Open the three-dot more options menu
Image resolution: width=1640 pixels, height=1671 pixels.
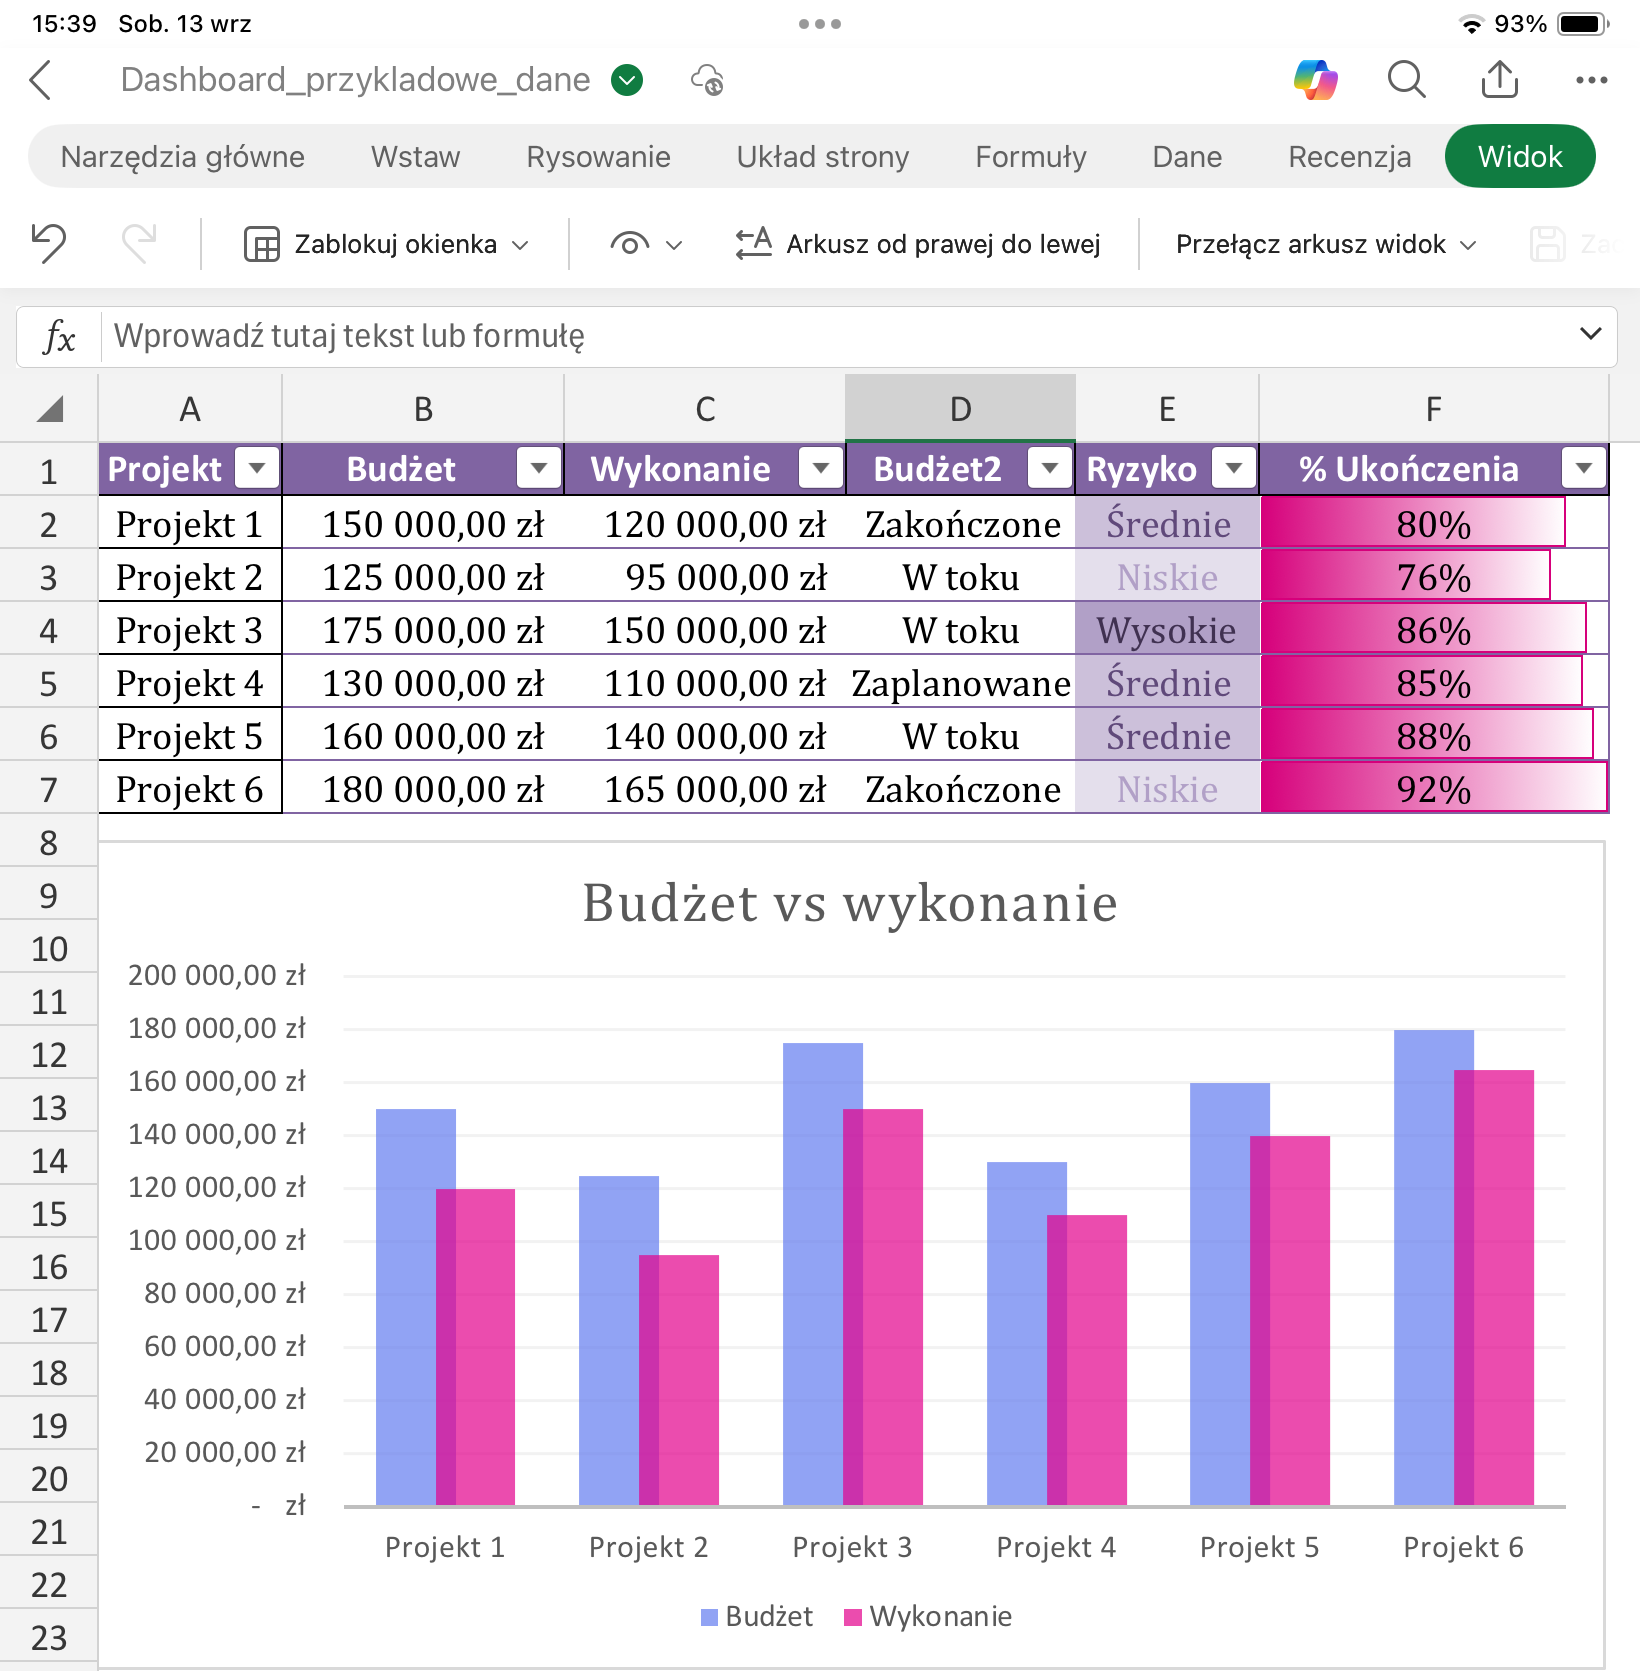[1591, 80]
